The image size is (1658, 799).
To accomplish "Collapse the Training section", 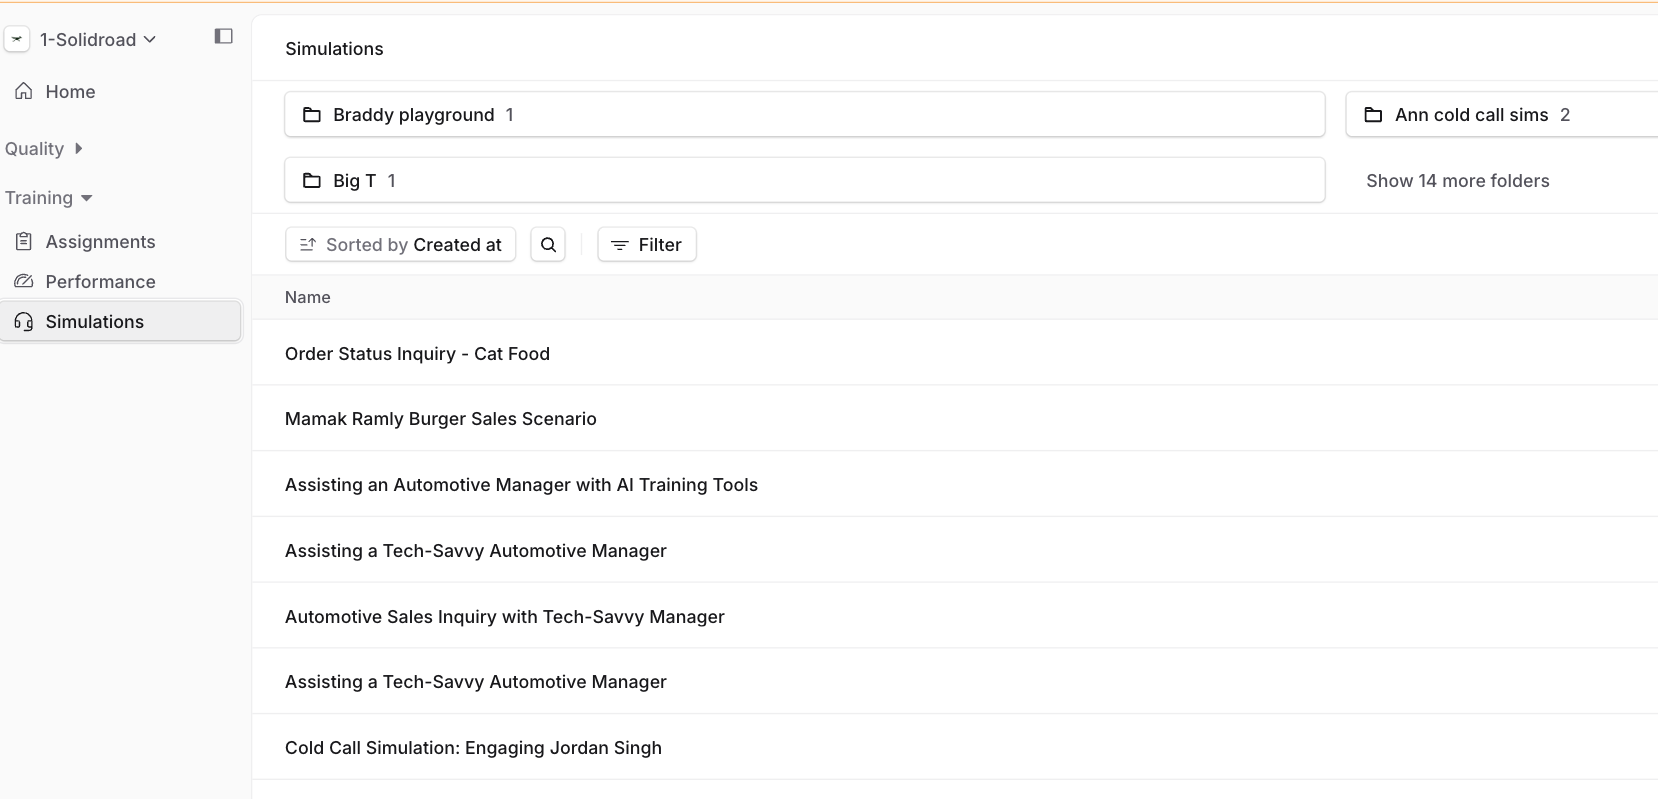I will [49, 198].
